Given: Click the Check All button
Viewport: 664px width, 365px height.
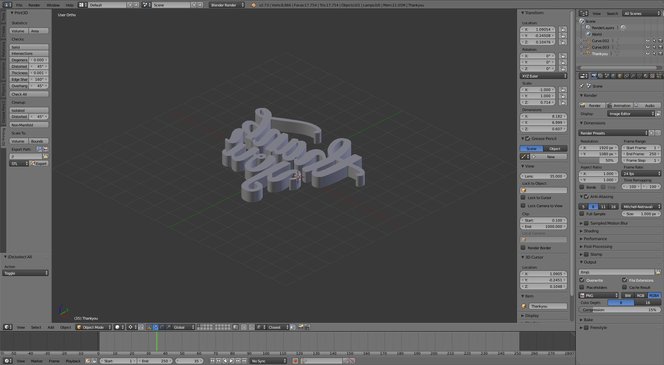Looking at the screenshot, I should [x=29, y=94].
